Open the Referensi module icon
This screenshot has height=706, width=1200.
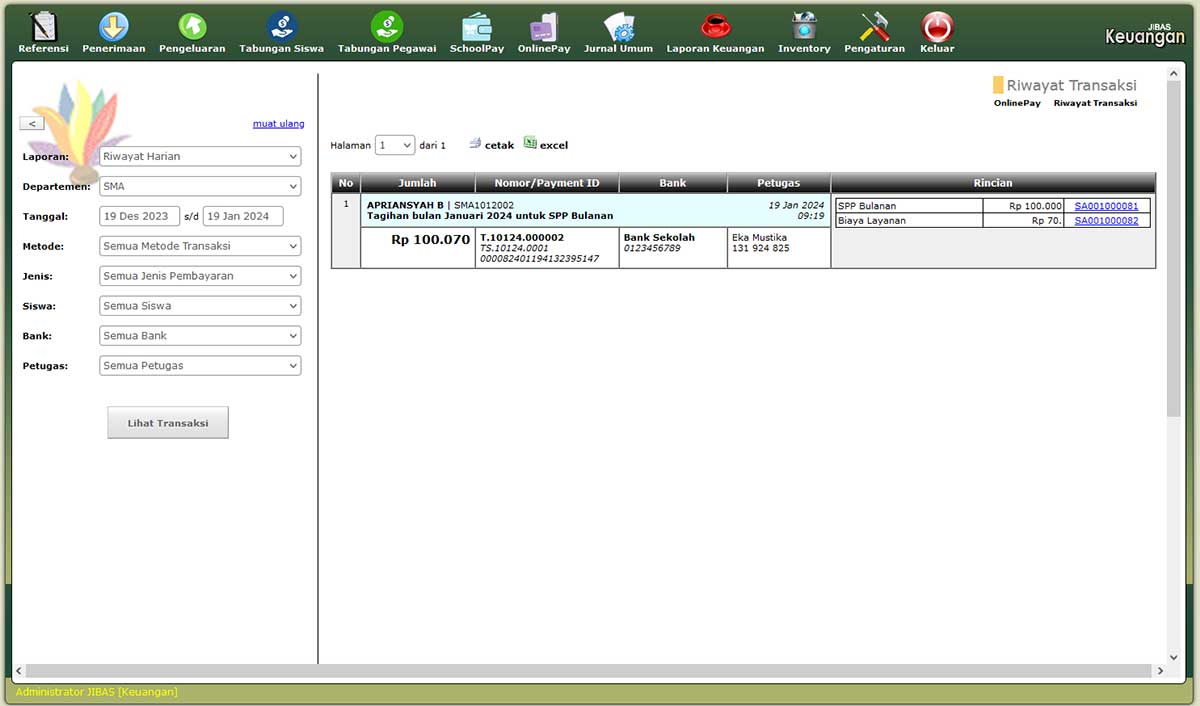[43, 27]
